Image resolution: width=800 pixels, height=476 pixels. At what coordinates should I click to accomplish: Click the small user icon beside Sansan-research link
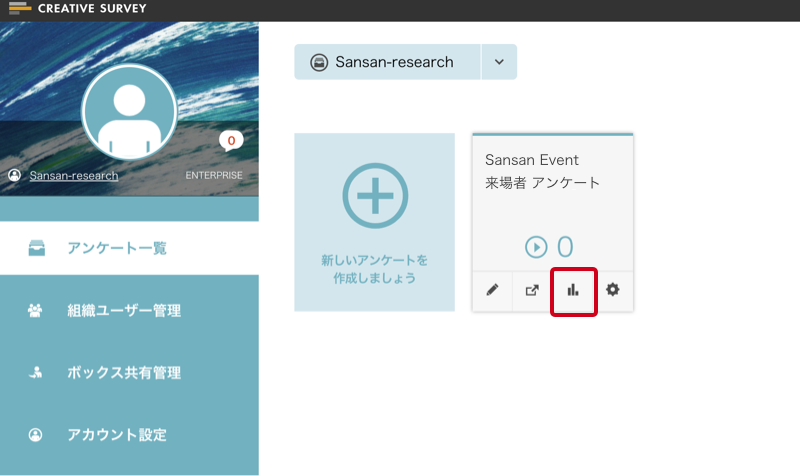point(14,175)
